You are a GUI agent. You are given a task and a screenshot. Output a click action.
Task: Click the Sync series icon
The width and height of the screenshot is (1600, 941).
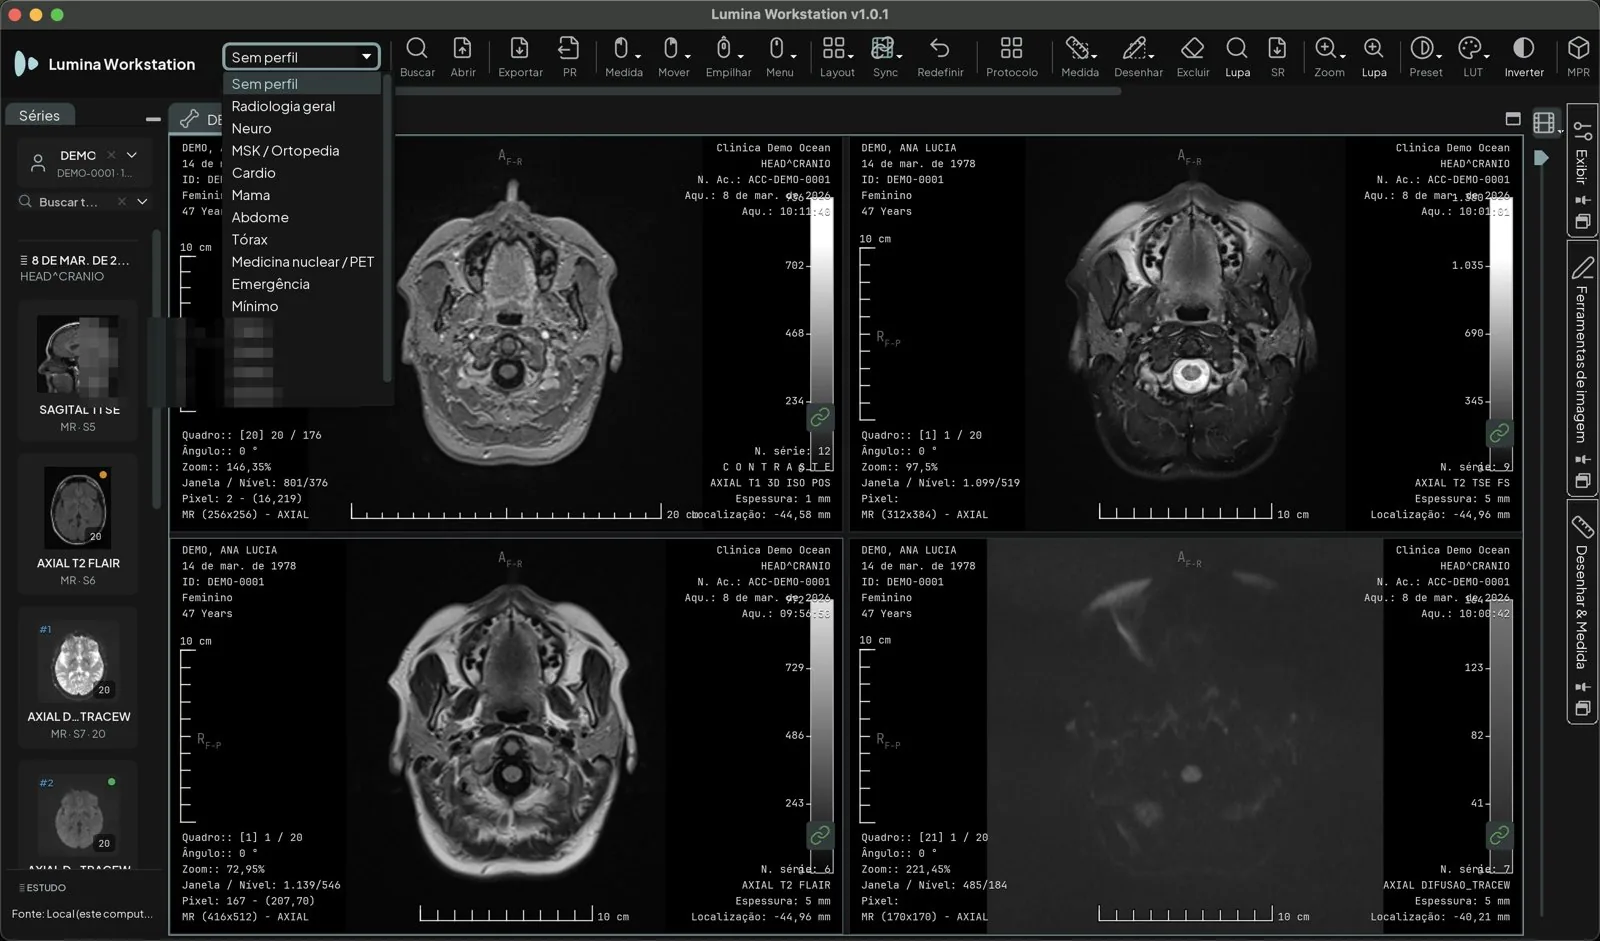(x=885, y=57)
